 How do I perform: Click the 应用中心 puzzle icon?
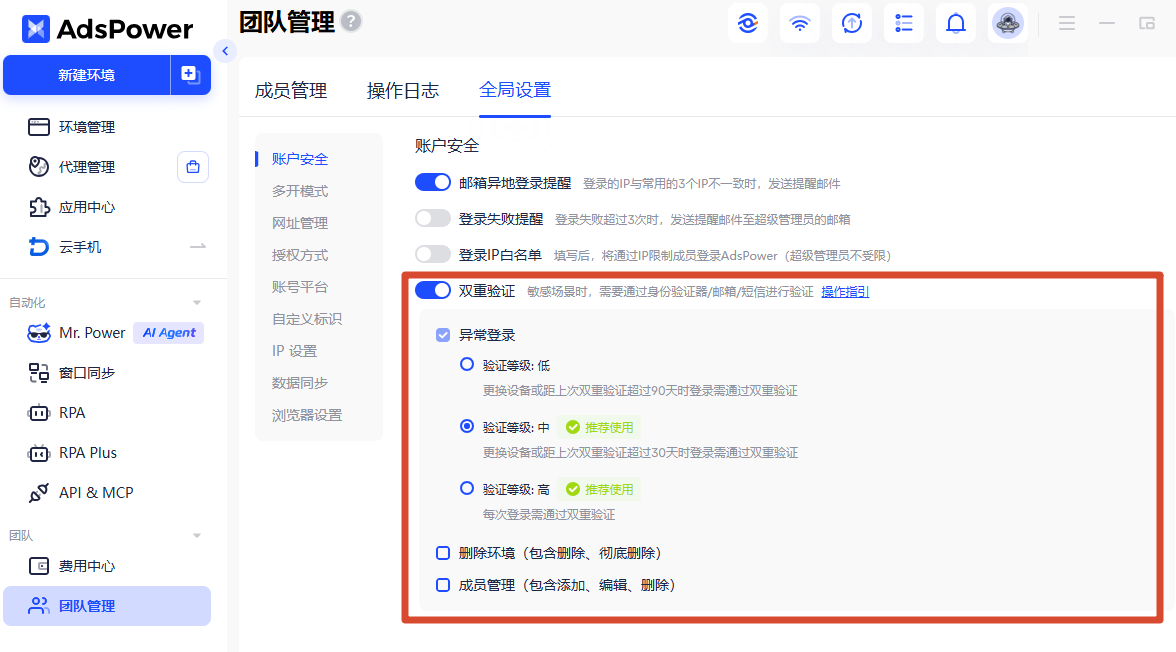tap(38, 207)
